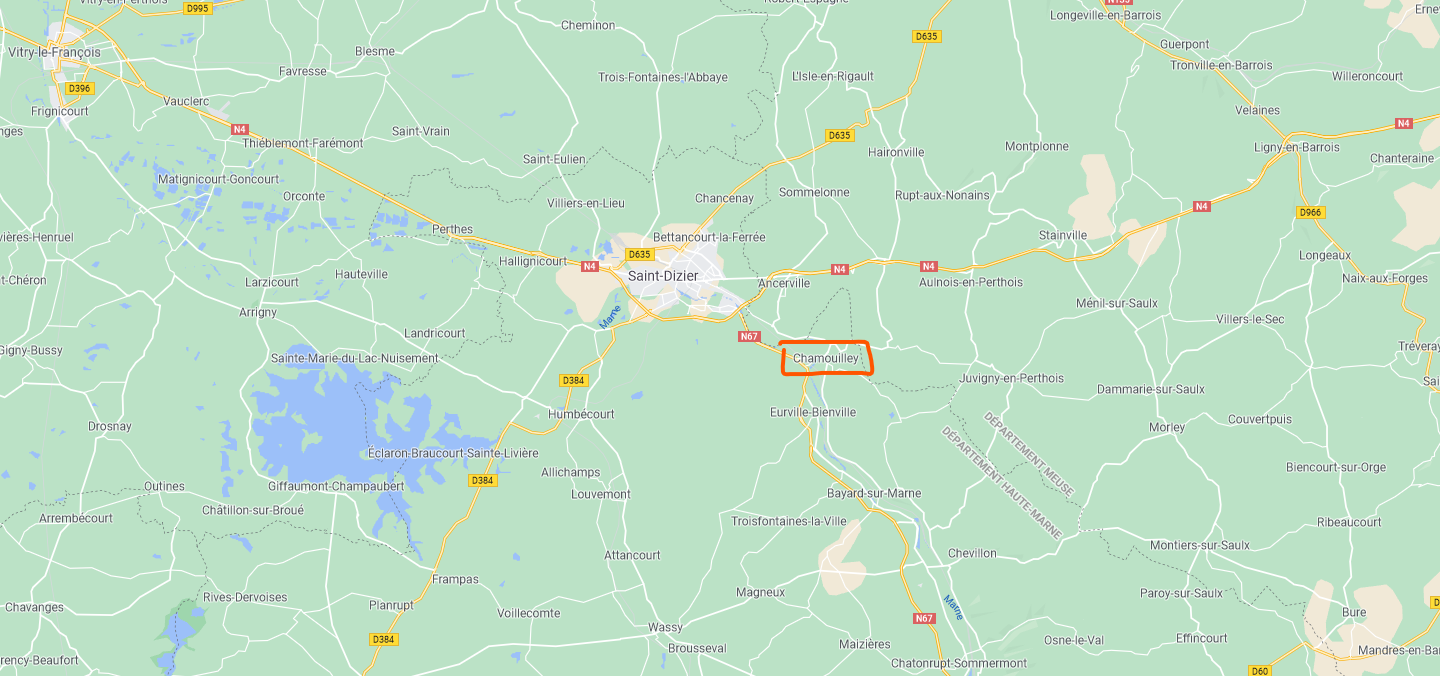Click the D396 road shield near Vitry-le-François

click(x=79, y=88)
